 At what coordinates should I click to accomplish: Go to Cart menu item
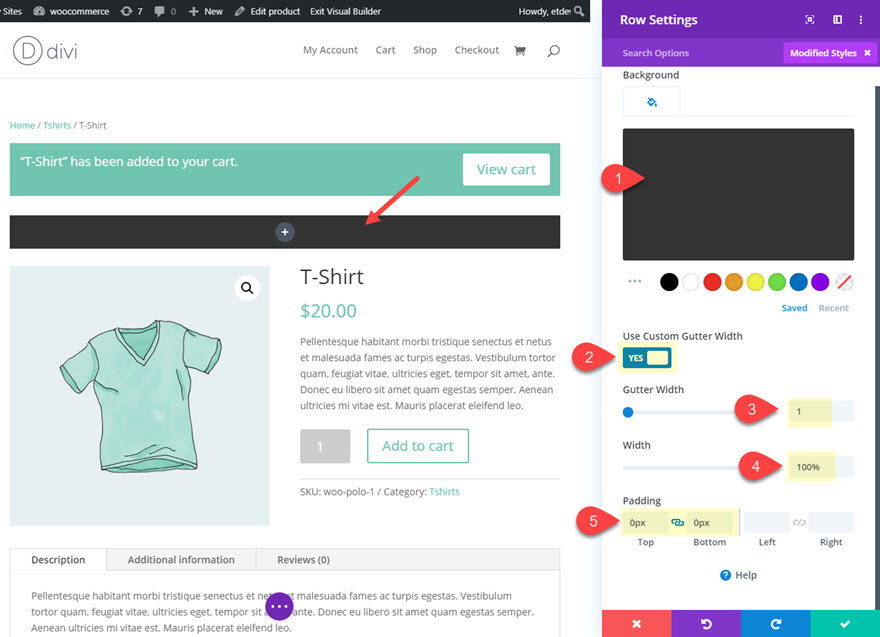tap(385, 50)
